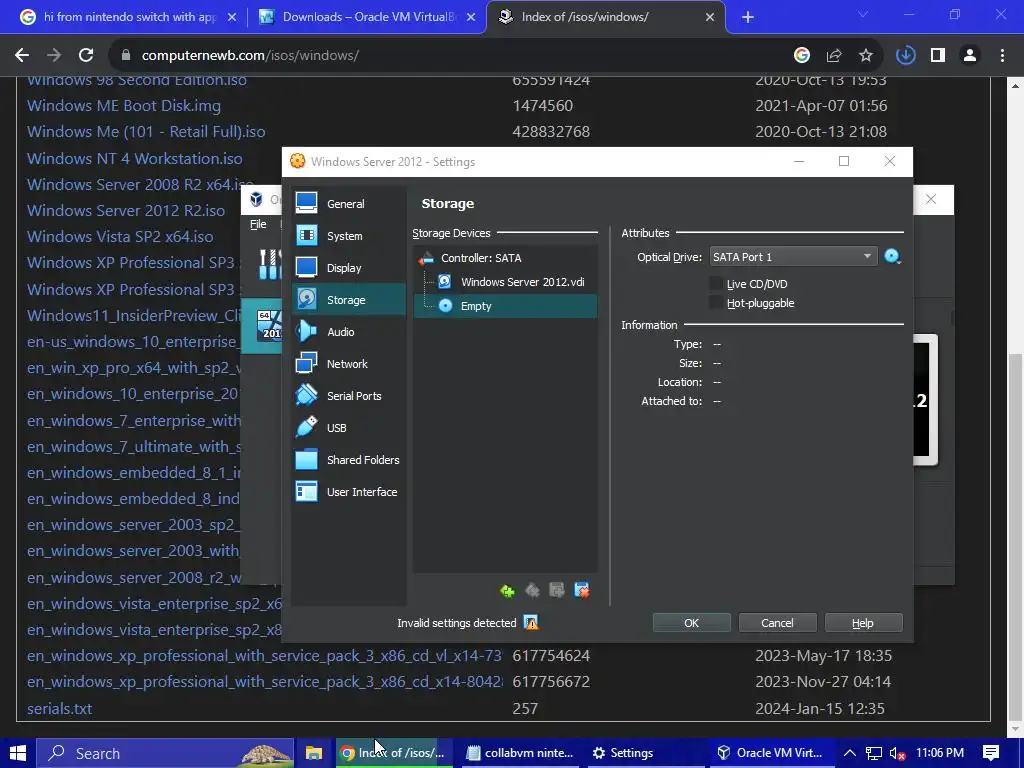Image resolution: width=1024 pixels, height=768 pixels.
Task: Open the System settings category
Action: click(347, 236)
